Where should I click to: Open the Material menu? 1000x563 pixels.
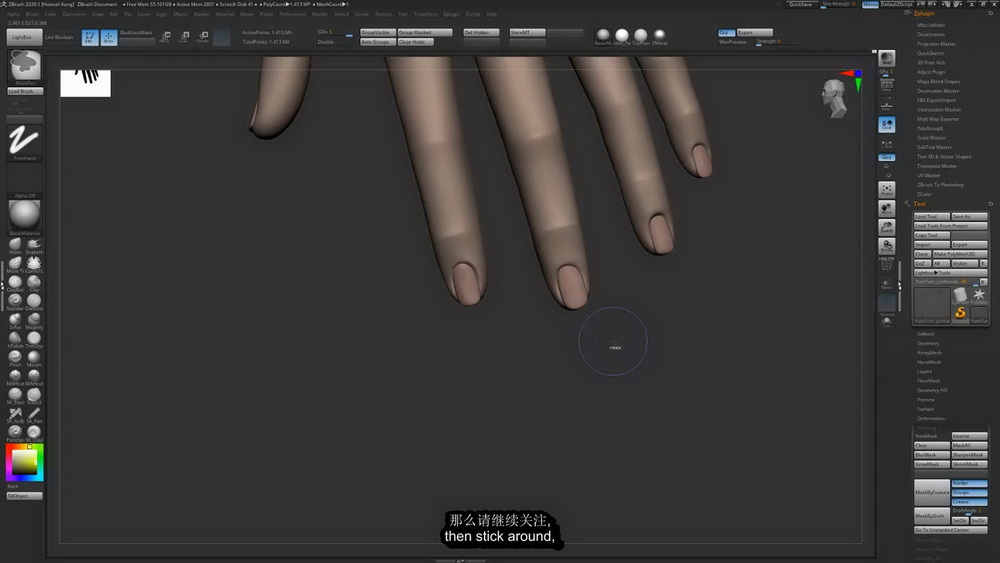pos(224,14)
